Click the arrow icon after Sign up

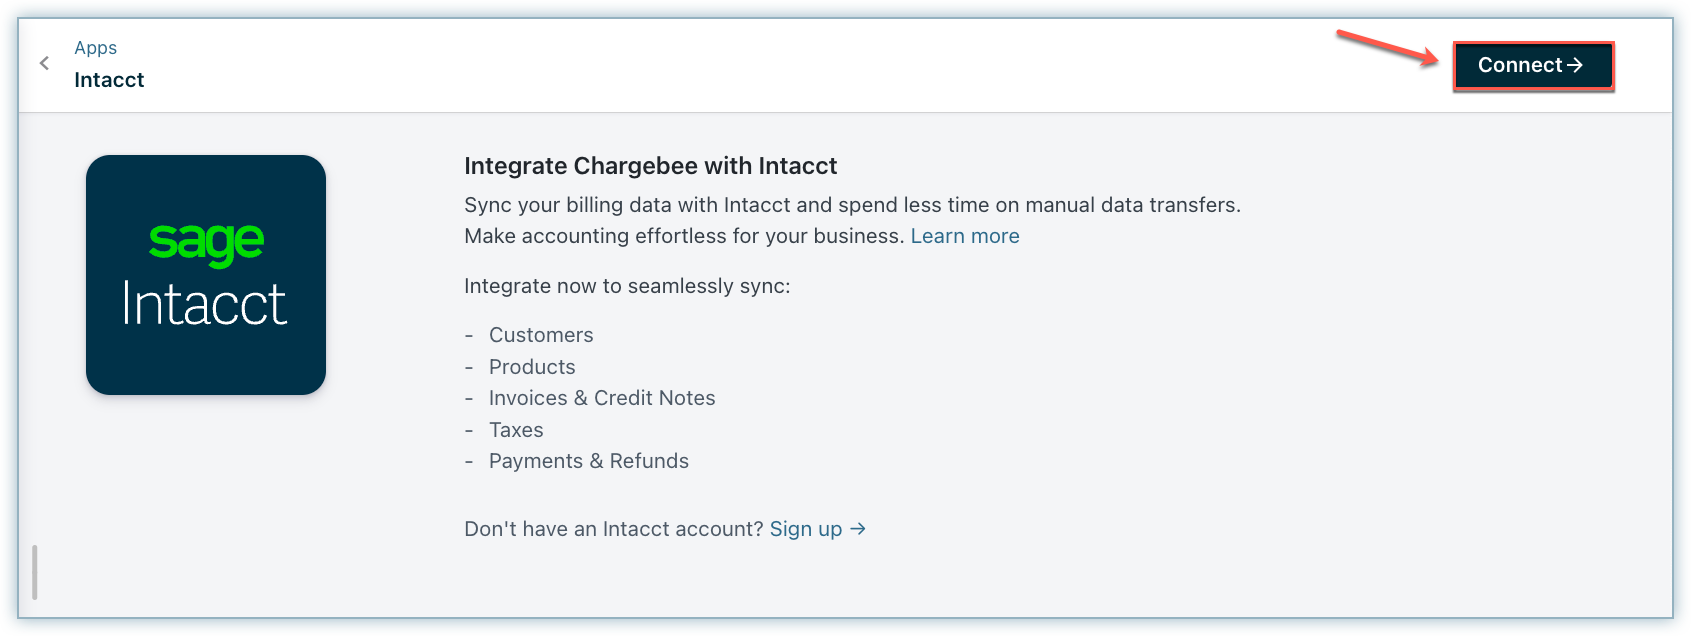pyautogui.click(x=858, y=529)
